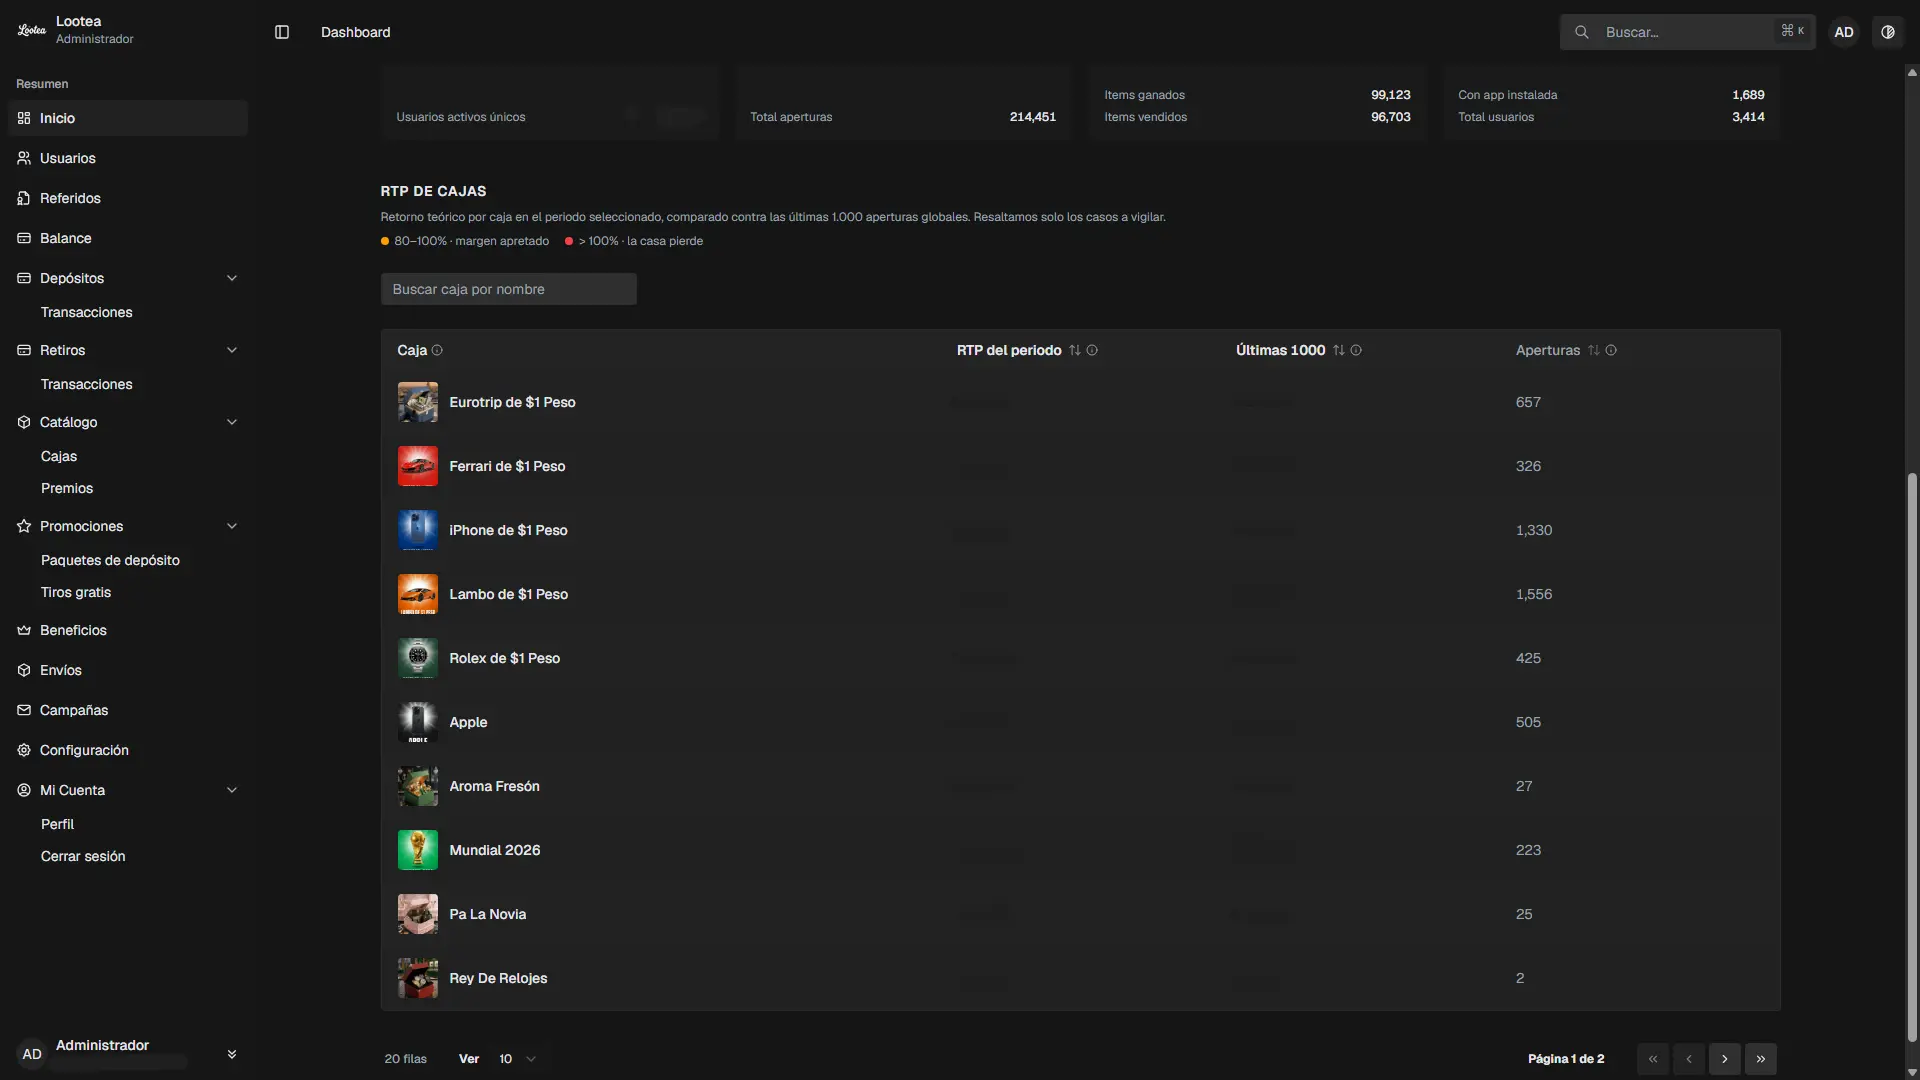Sort by Últimas 1000 arrows

1339,350
